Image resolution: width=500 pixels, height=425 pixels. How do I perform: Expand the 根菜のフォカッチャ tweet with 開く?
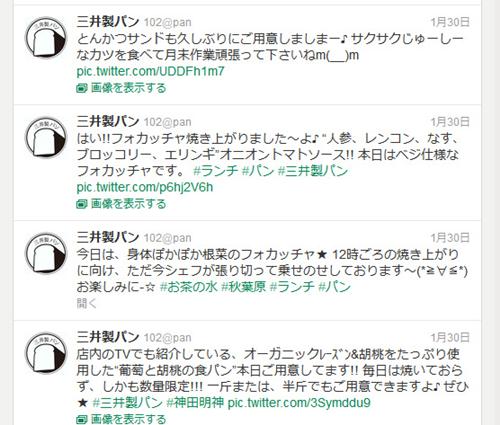click(x=87, y=303)
